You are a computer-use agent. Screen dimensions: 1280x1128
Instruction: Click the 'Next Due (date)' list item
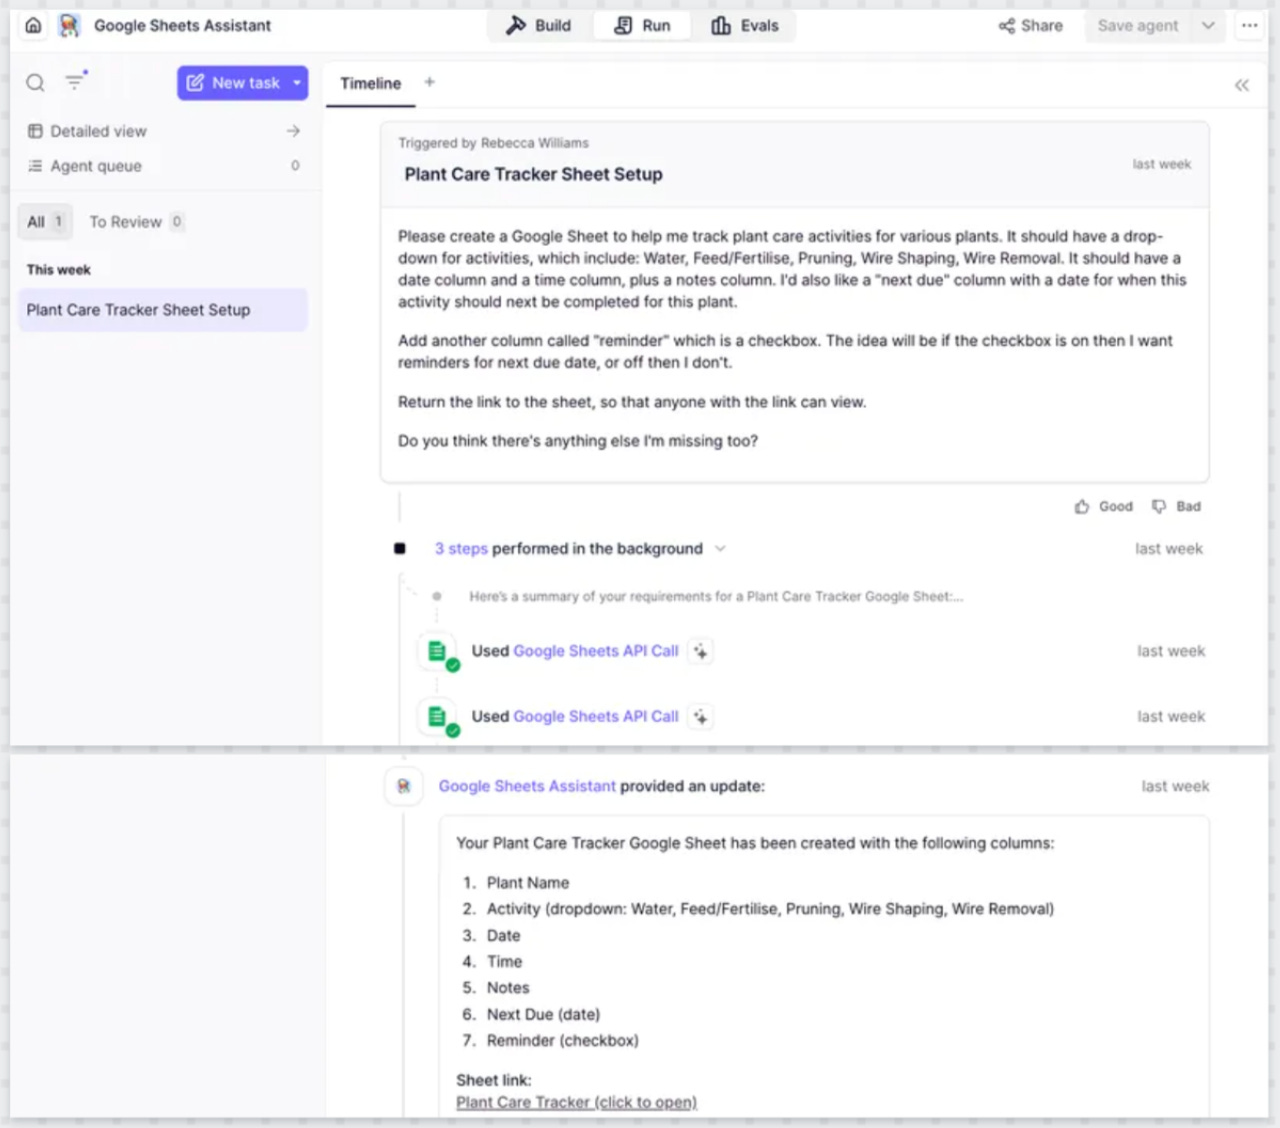(543, 1015)
